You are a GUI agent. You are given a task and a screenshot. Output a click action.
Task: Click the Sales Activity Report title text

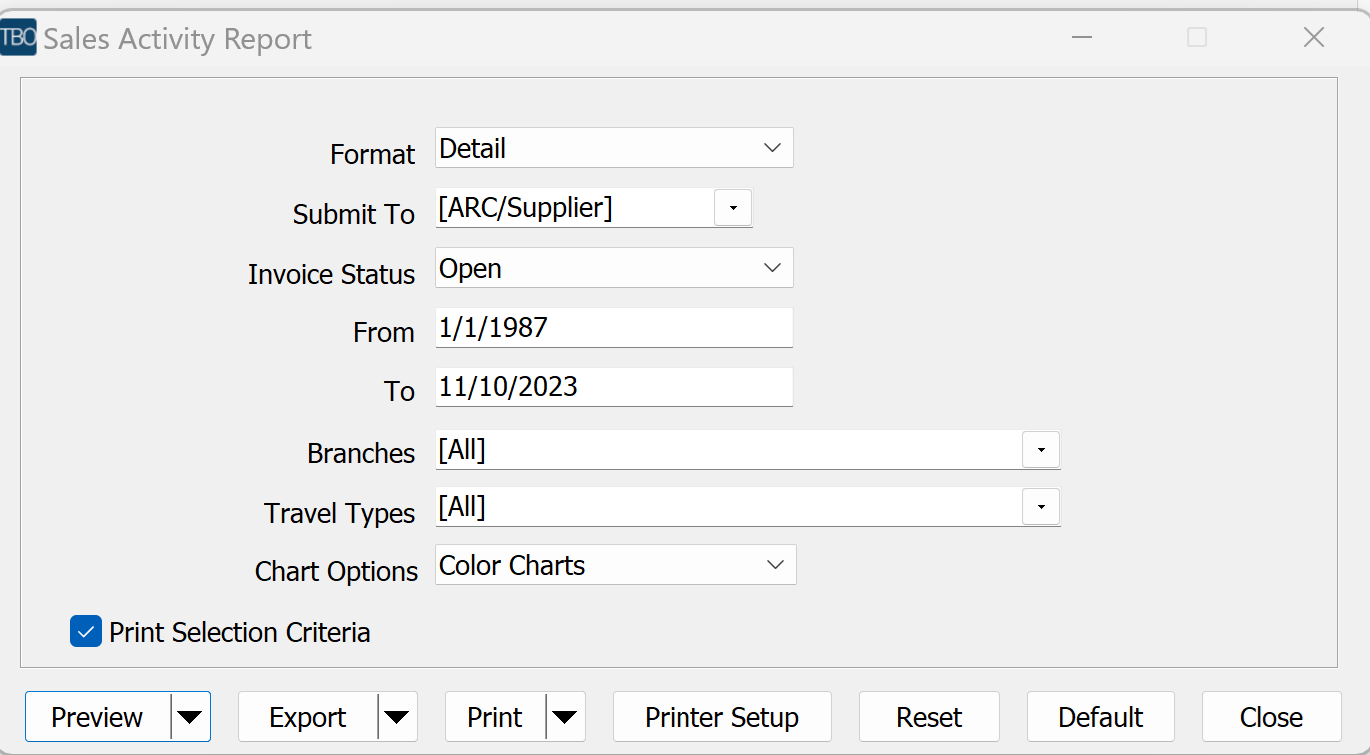(178, 39)
